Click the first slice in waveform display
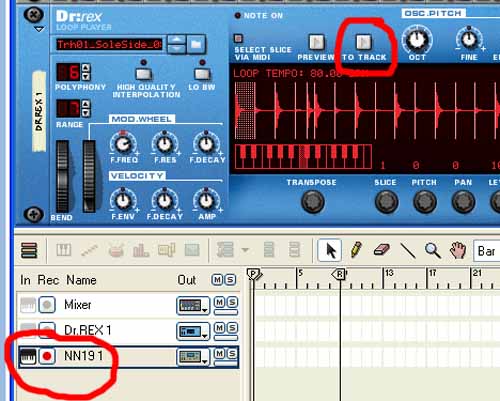The height and width of the screenshot is (401, 500). pyautogui.click(x=245, y=110)
